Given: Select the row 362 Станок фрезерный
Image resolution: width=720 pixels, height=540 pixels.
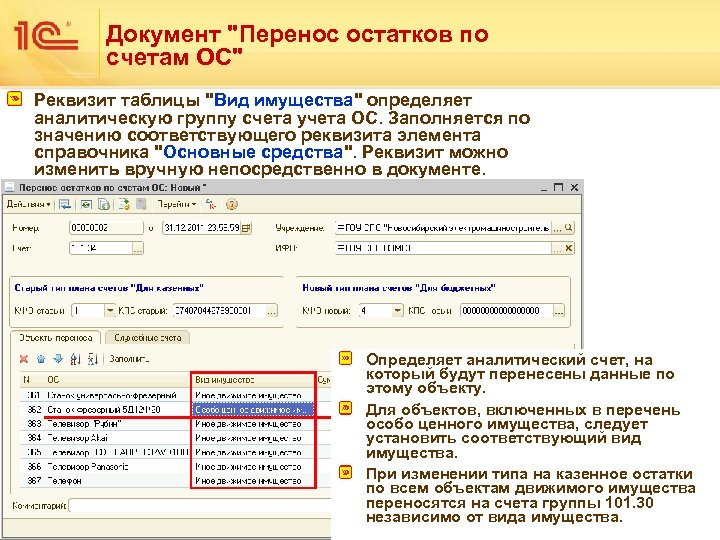Looking at the screenshot, I should tap(175, 409).
